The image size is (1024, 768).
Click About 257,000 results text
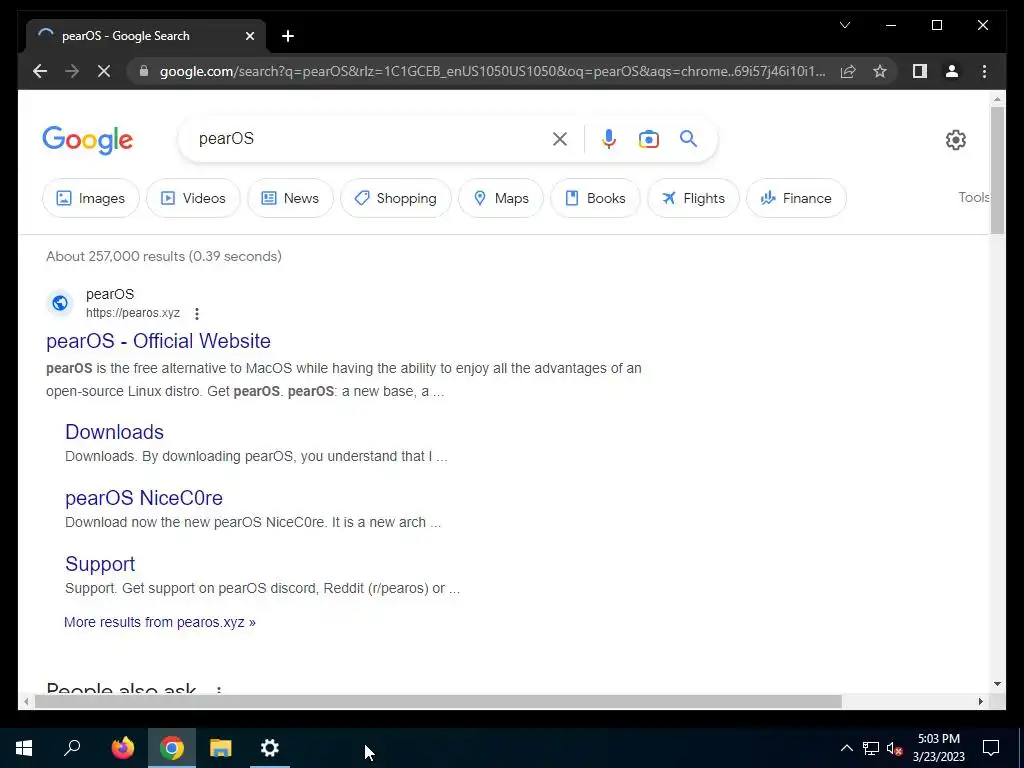163,256
